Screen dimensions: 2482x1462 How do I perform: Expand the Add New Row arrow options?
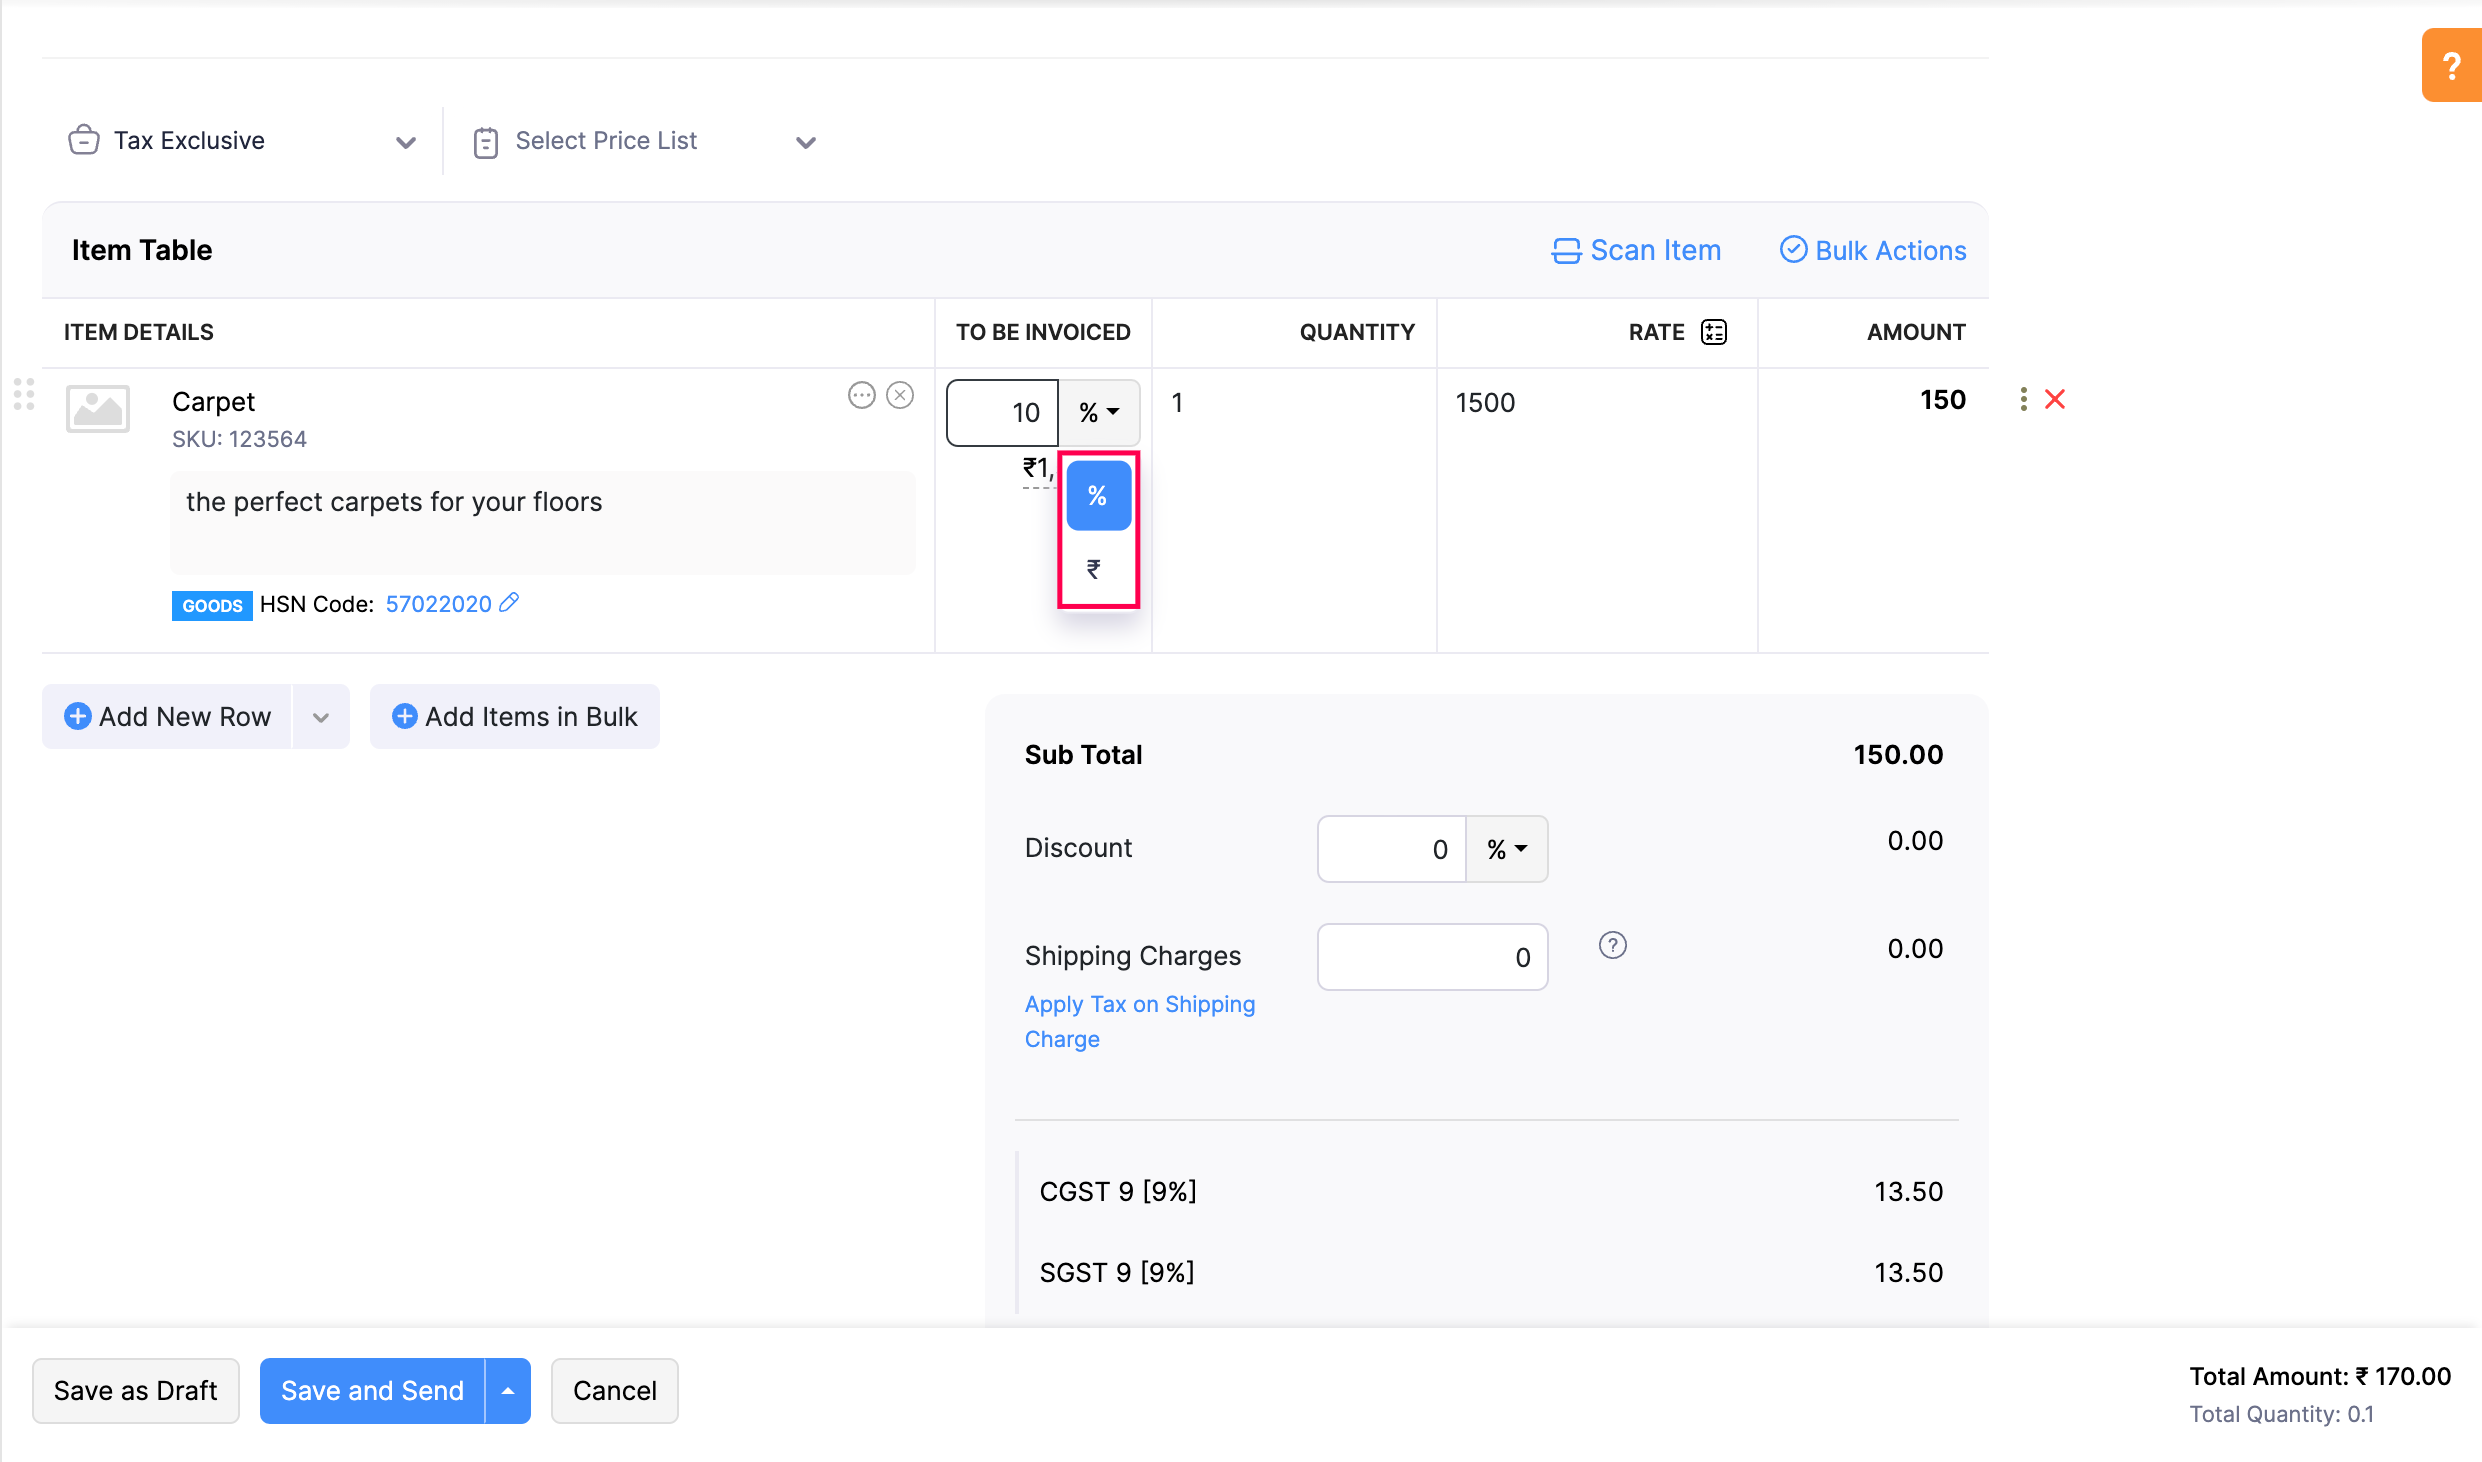321,717
